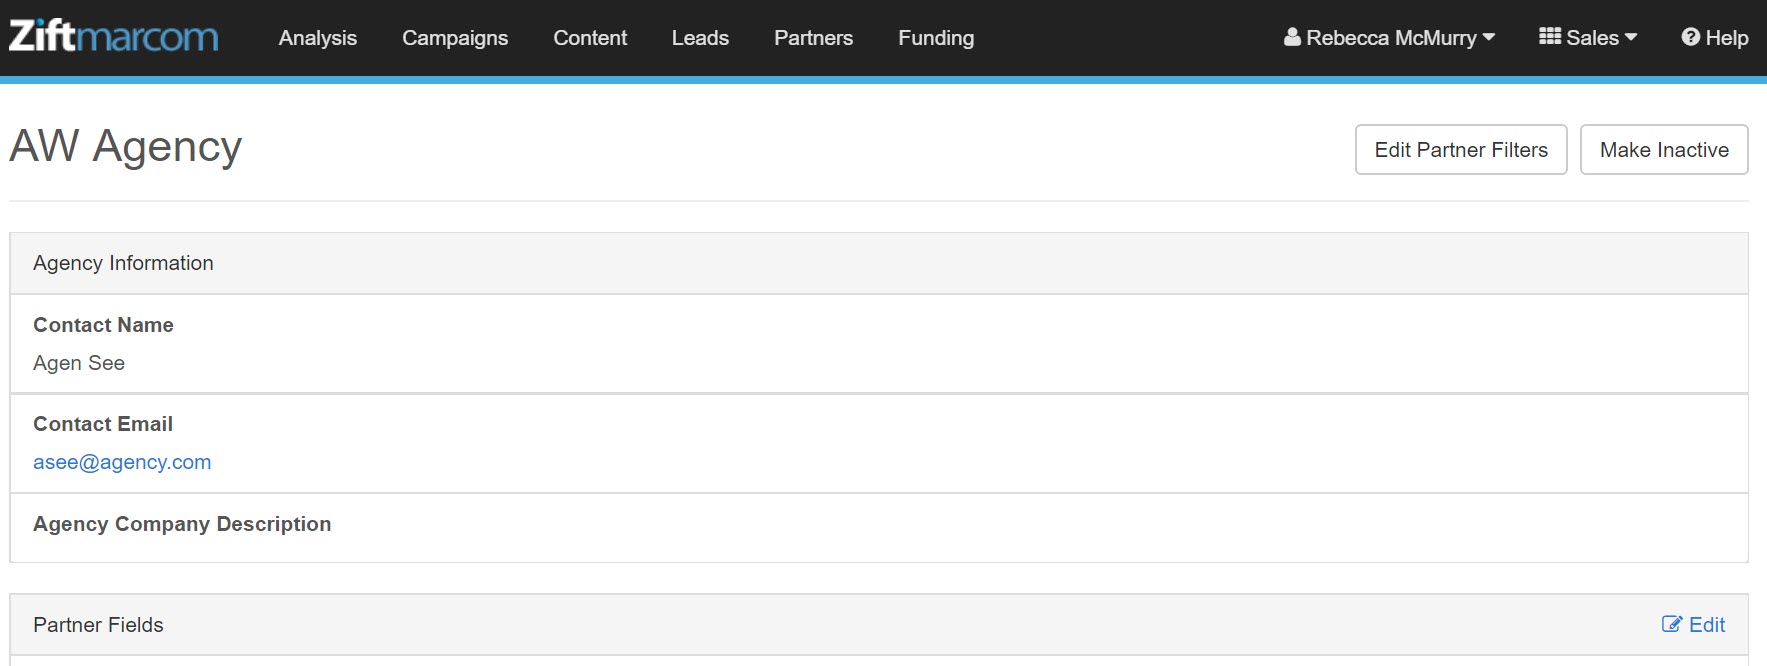Select the contact name Agen See
The width and height of the screenshot is (1767, 666).
point(79,363)
